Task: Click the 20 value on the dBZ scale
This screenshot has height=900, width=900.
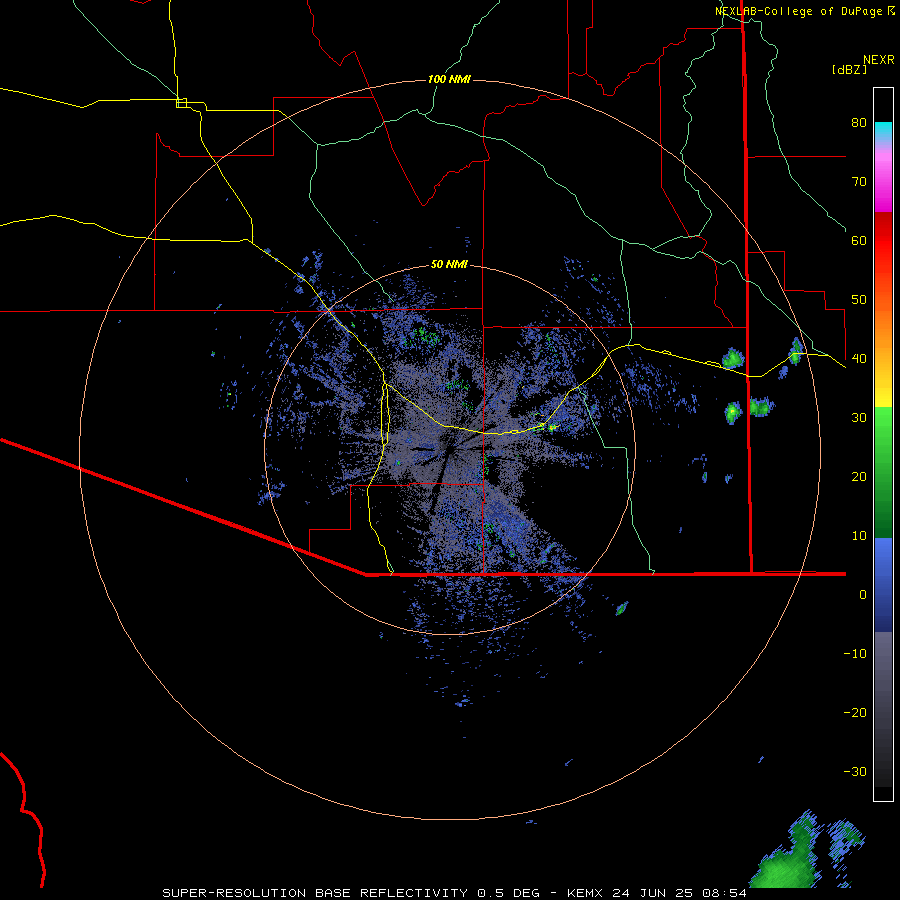Action: [x=859, y=476]
